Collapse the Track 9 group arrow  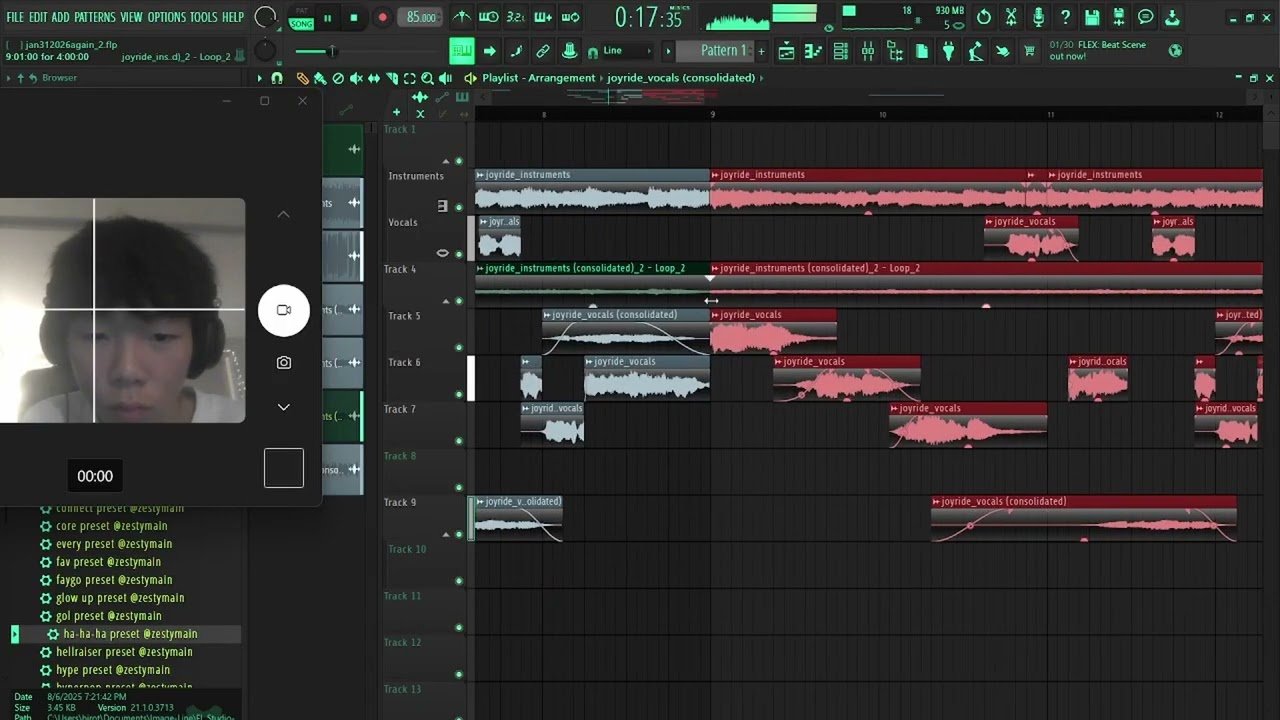coord(446,534)
